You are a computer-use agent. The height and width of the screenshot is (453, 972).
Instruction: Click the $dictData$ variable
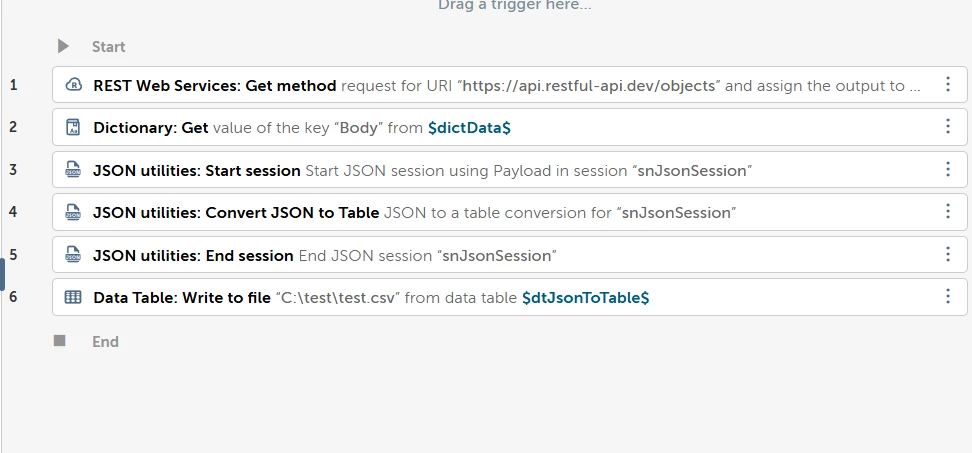(x=469, y=127)
